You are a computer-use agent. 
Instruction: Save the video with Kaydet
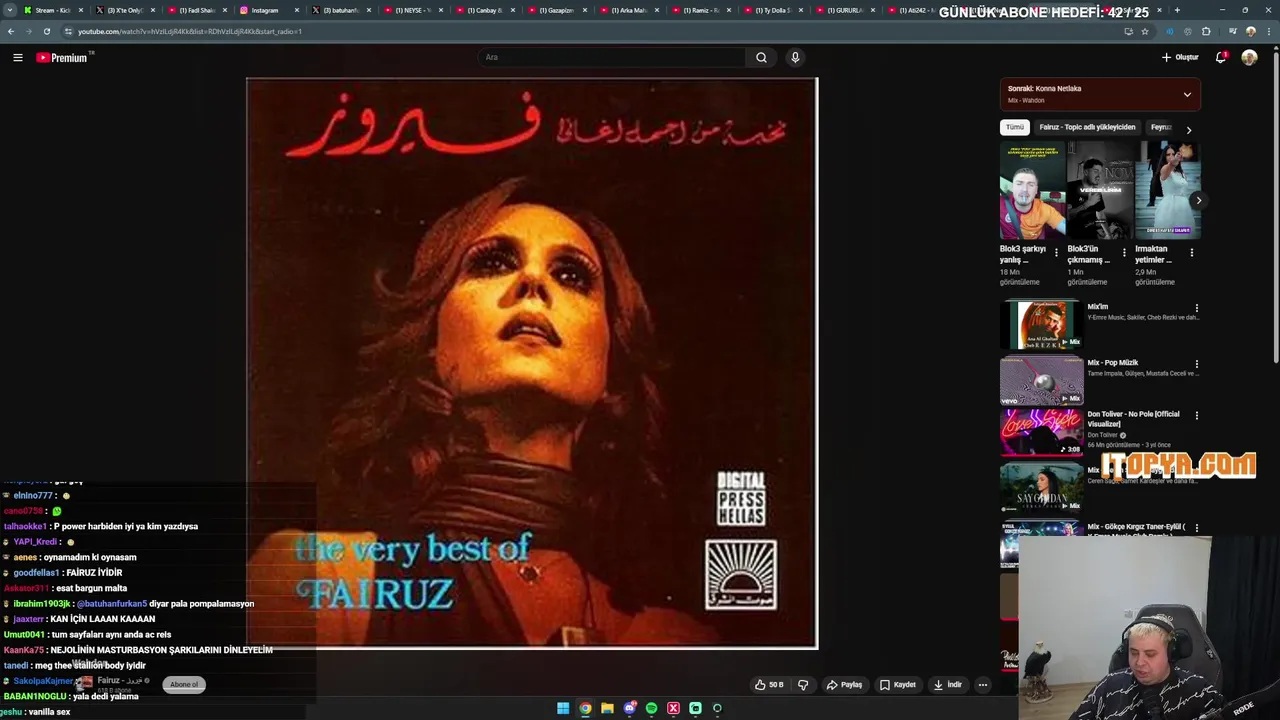(898, 685)
